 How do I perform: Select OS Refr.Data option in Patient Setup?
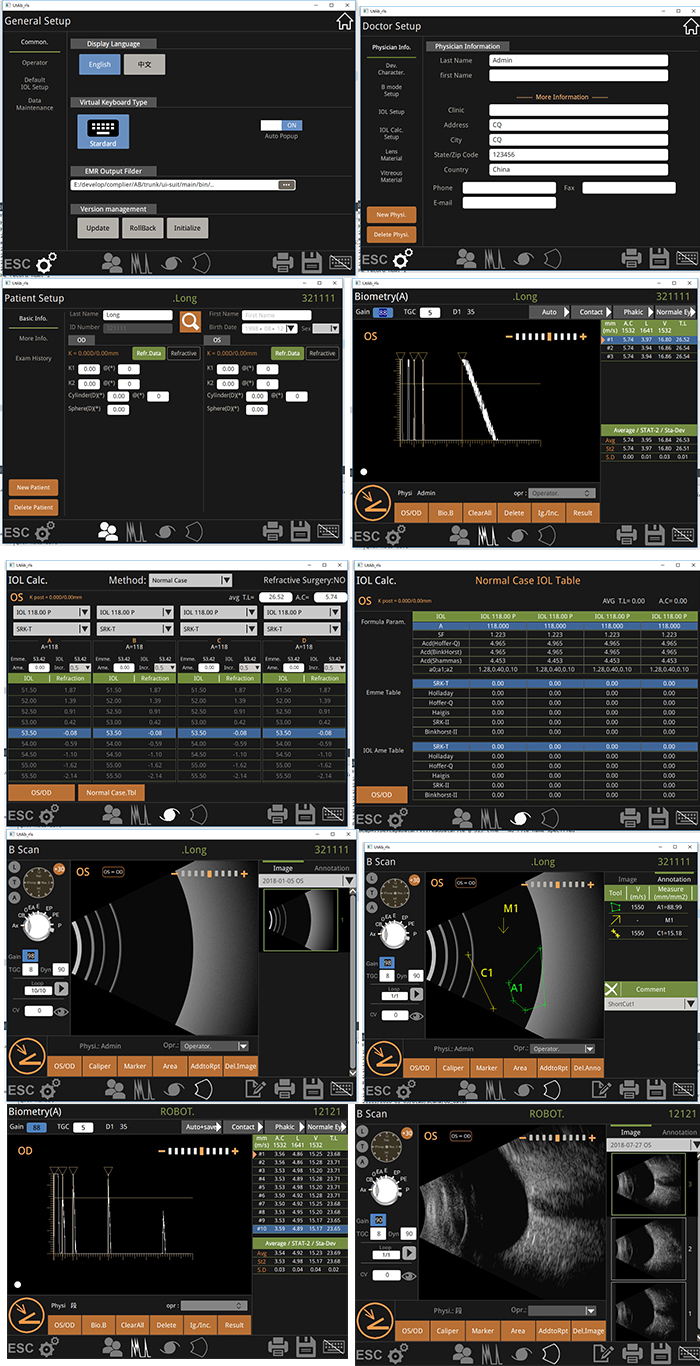pyautogui.click(x=288, y=353)
